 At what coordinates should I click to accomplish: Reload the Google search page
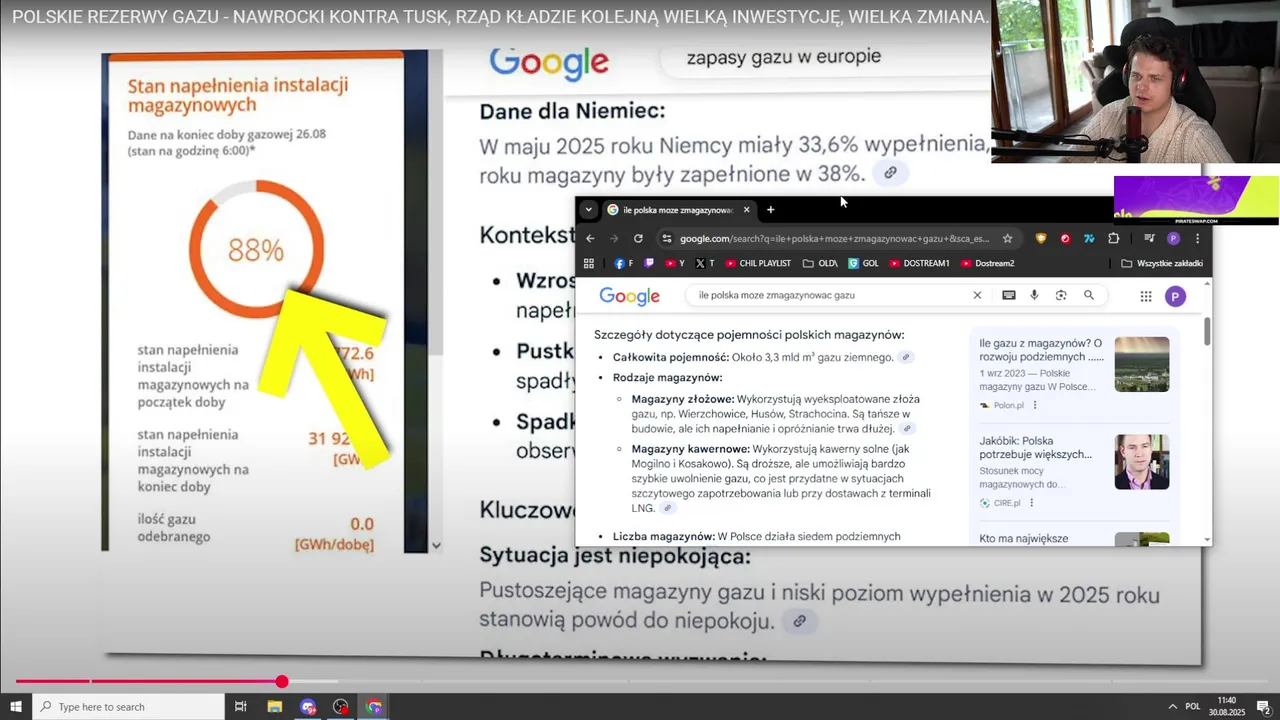pyautogui.click(x=638, y=238)
